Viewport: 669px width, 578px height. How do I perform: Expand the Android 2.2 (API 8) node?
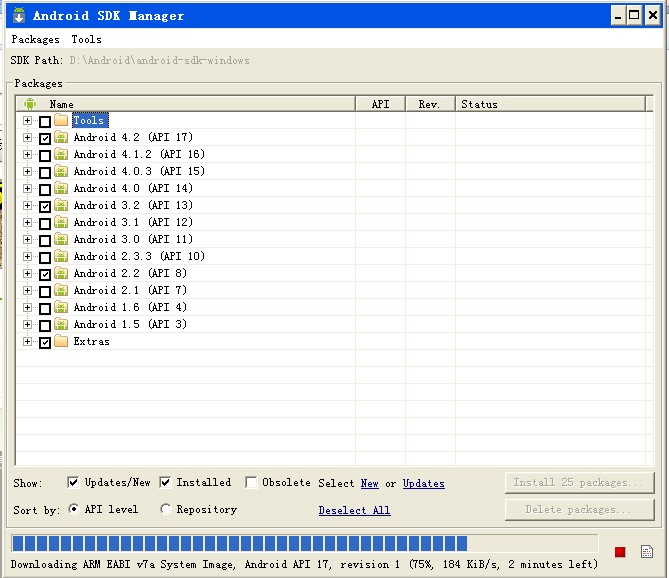point(27,273)
